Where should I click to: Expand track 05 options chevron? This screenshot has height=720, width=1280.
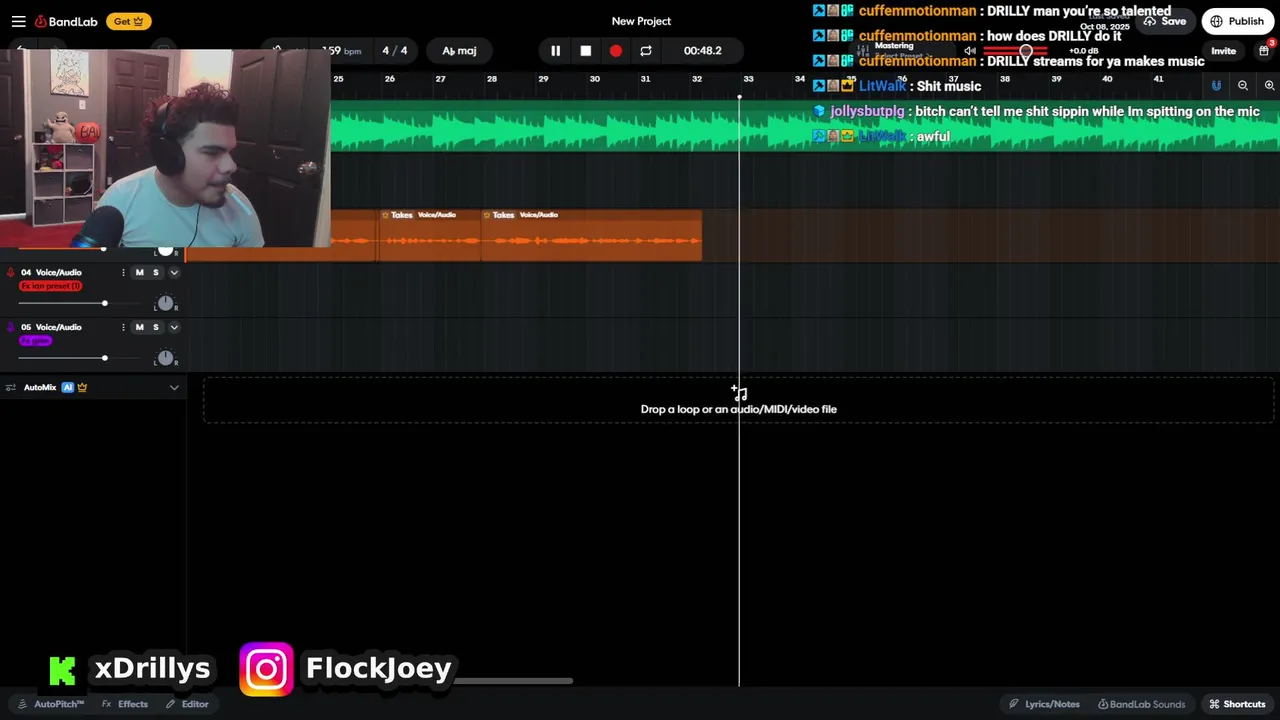pos(174,327)
